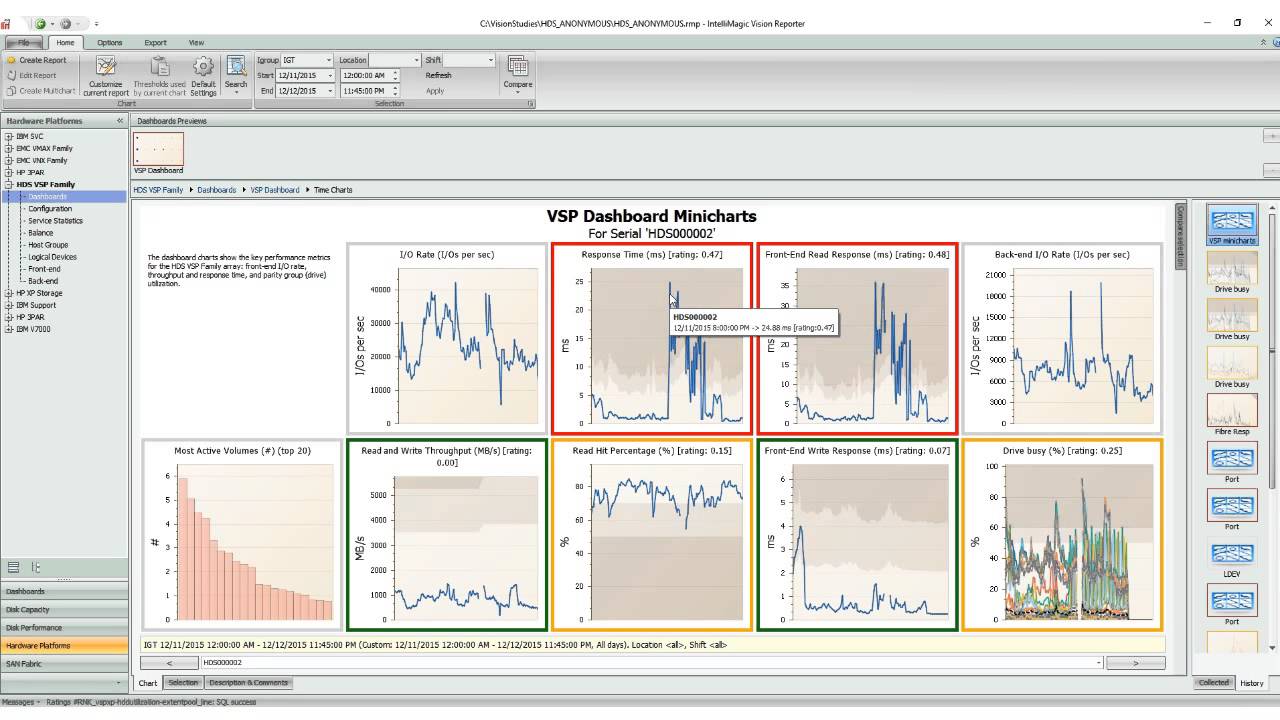Open Read and Write Throughput minichart

(x=447, y=535)
